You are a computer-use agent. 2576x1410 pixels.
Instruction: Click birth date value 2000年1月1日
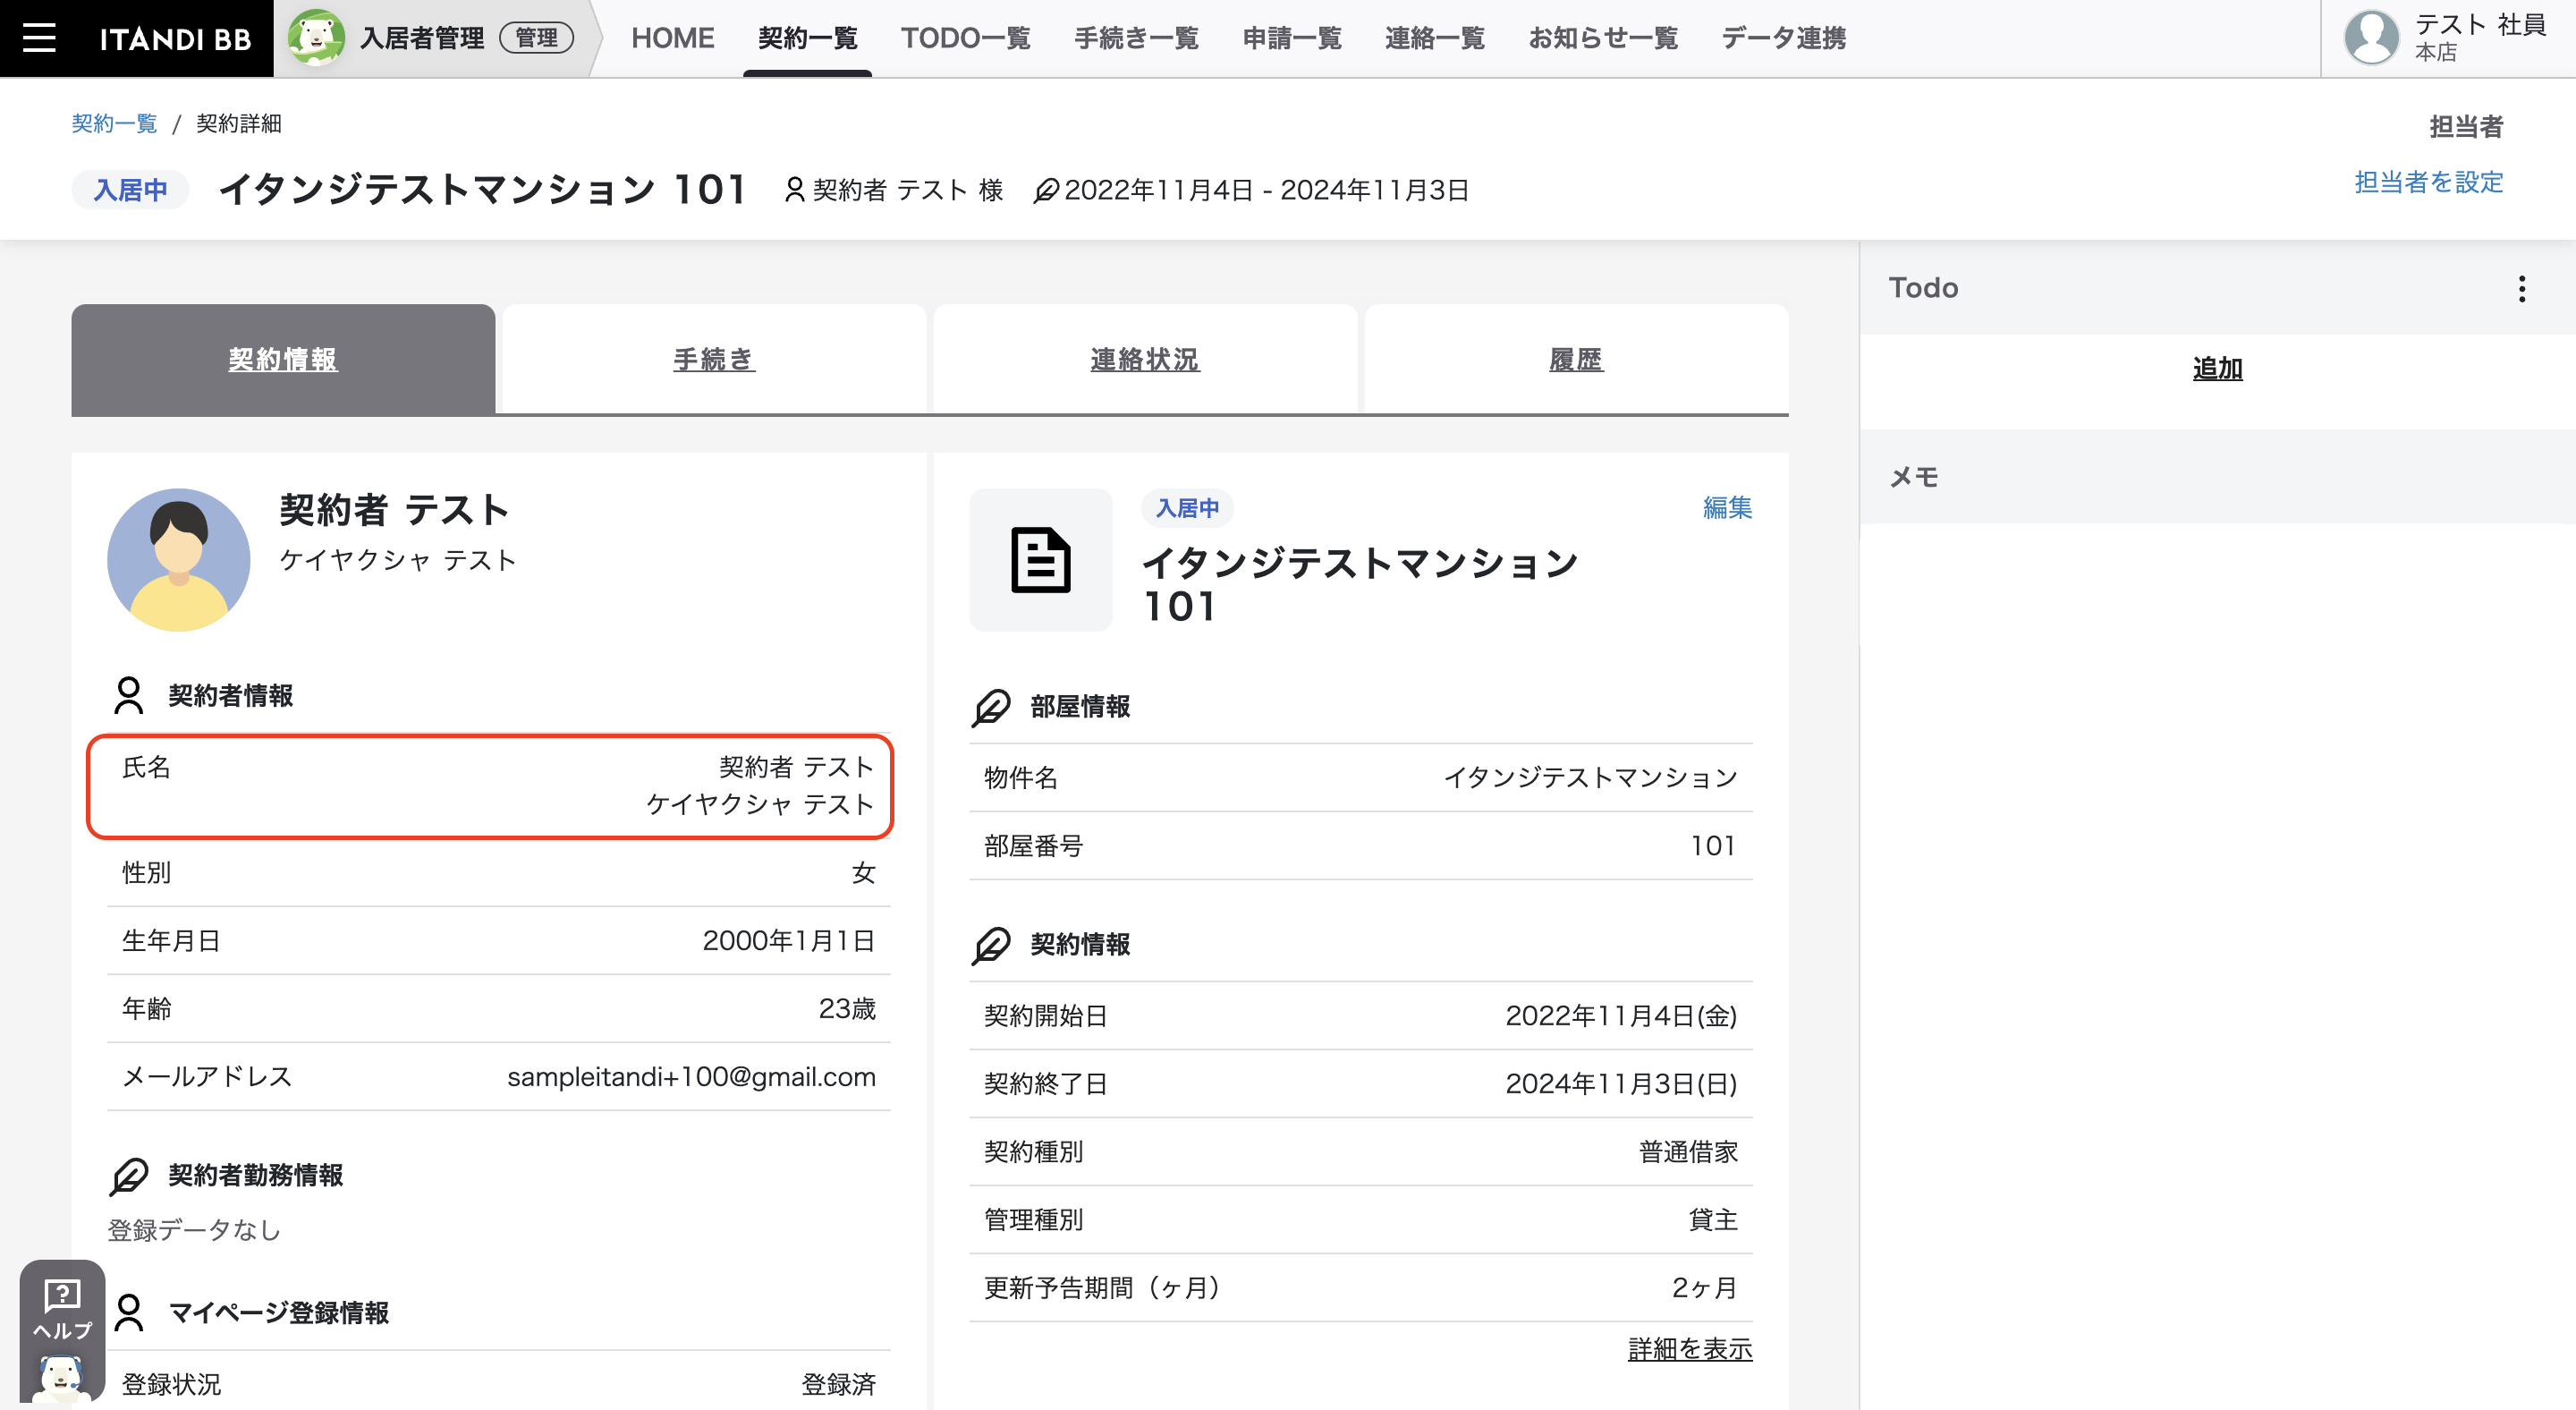coord(789,941)
